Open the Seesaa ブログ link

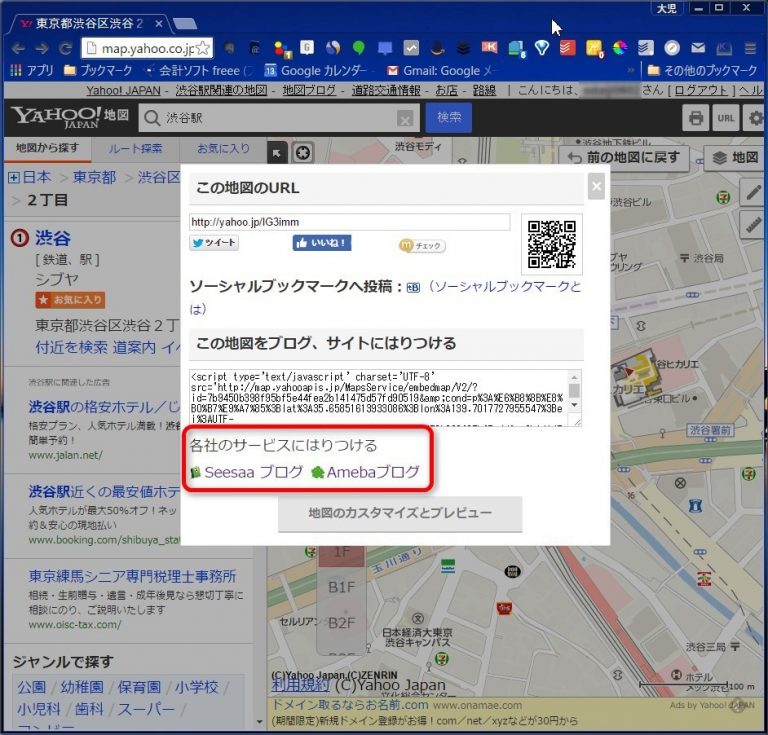pyautogui.click(x=247, y=472)
